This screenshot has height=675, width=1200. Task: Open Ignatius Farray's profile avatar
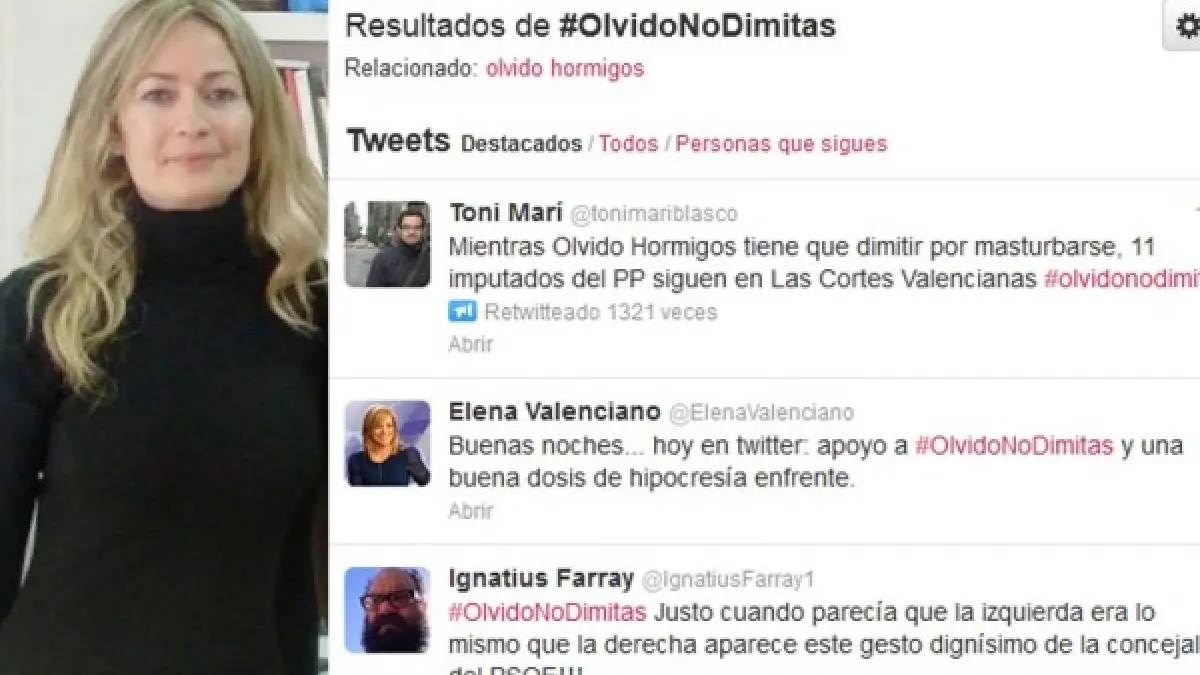tap(387, 609)
